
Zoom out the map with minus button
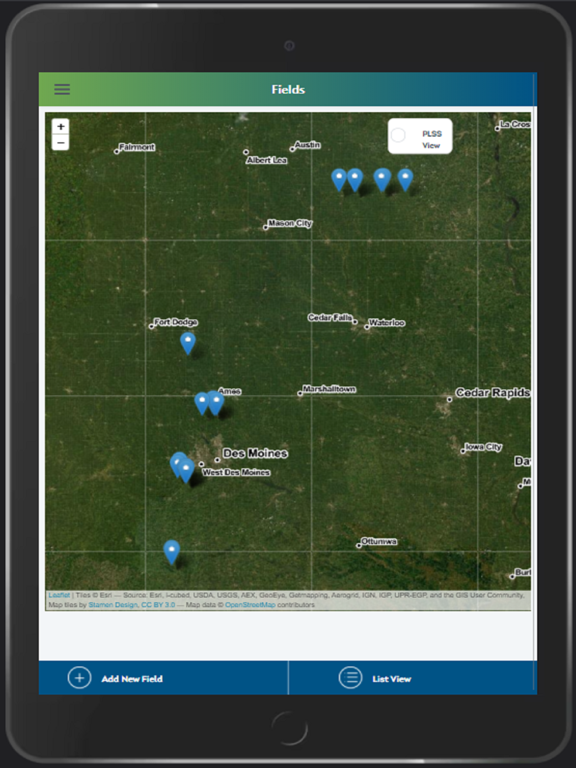(60, 143)
